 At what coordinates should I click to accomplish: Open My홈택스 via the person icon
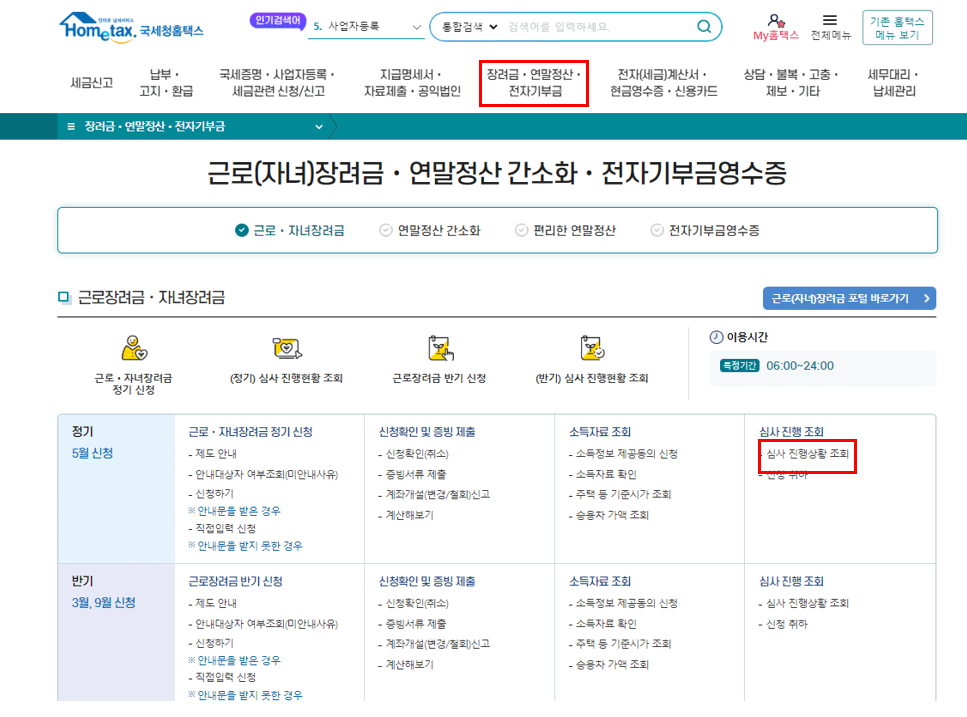pyautogui.click(x=776, y=24)
